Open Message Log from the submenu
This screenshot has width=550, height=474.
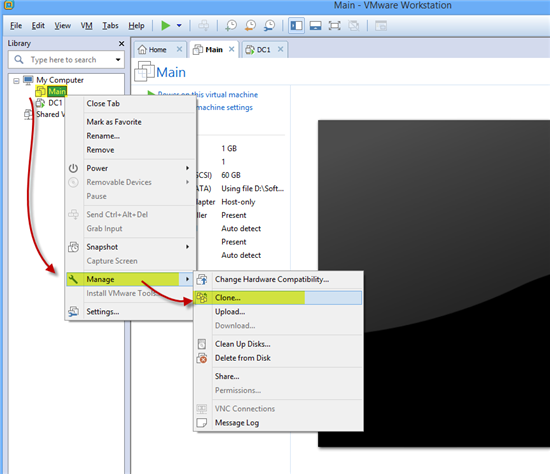[x=278, y=423]
